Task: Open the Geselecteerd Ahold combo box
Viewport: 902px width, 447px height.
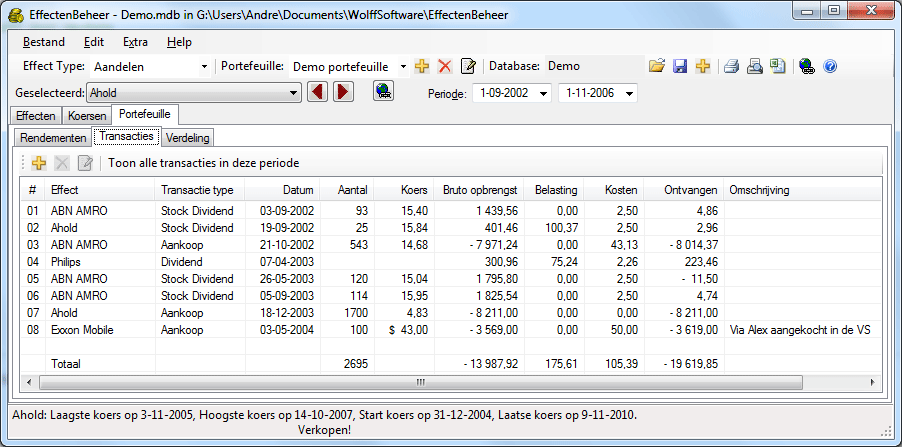Action: tap(293, 93)
